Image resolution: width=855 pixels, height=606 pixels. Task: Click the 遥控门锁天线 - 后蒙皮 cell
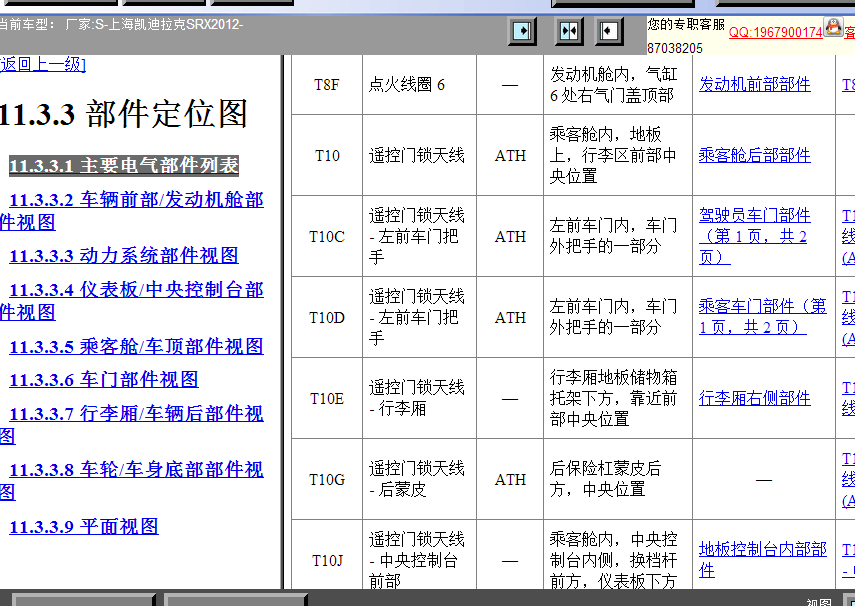(x=419, y=479)
